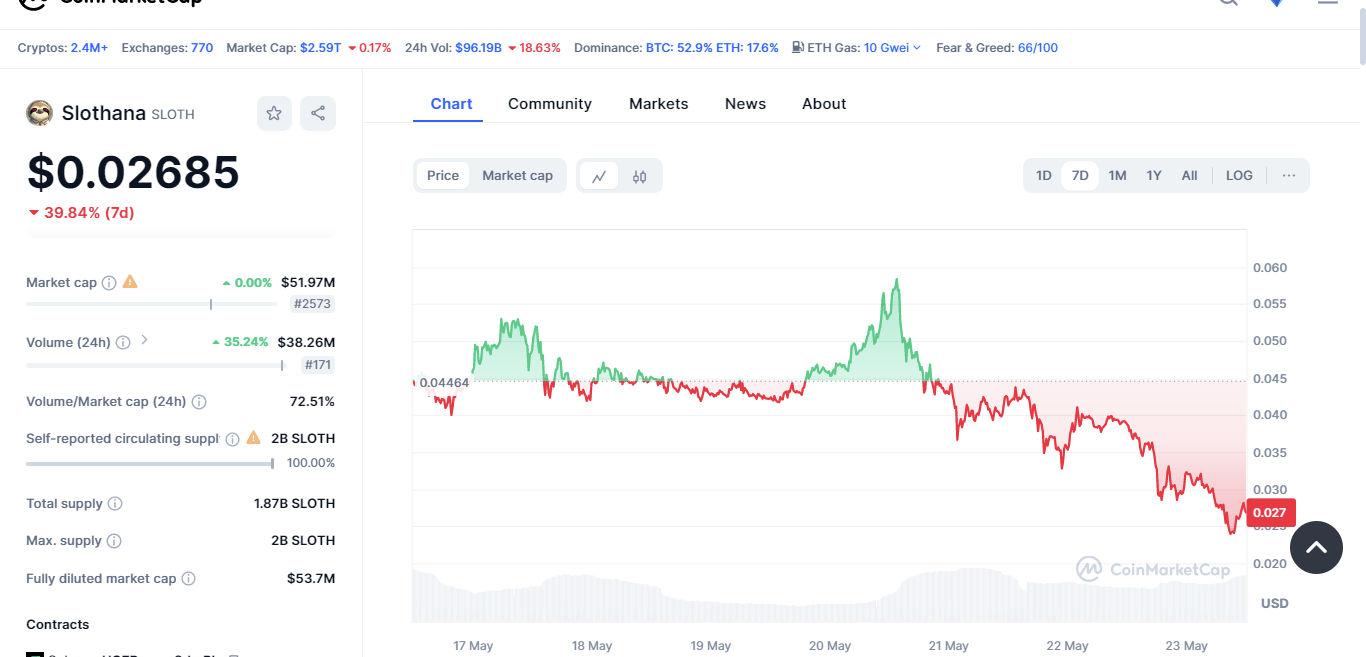Screen dimensions: 1366x657
Task: Click the Market cap warning triangle
Action: click(x=130, y=282)
